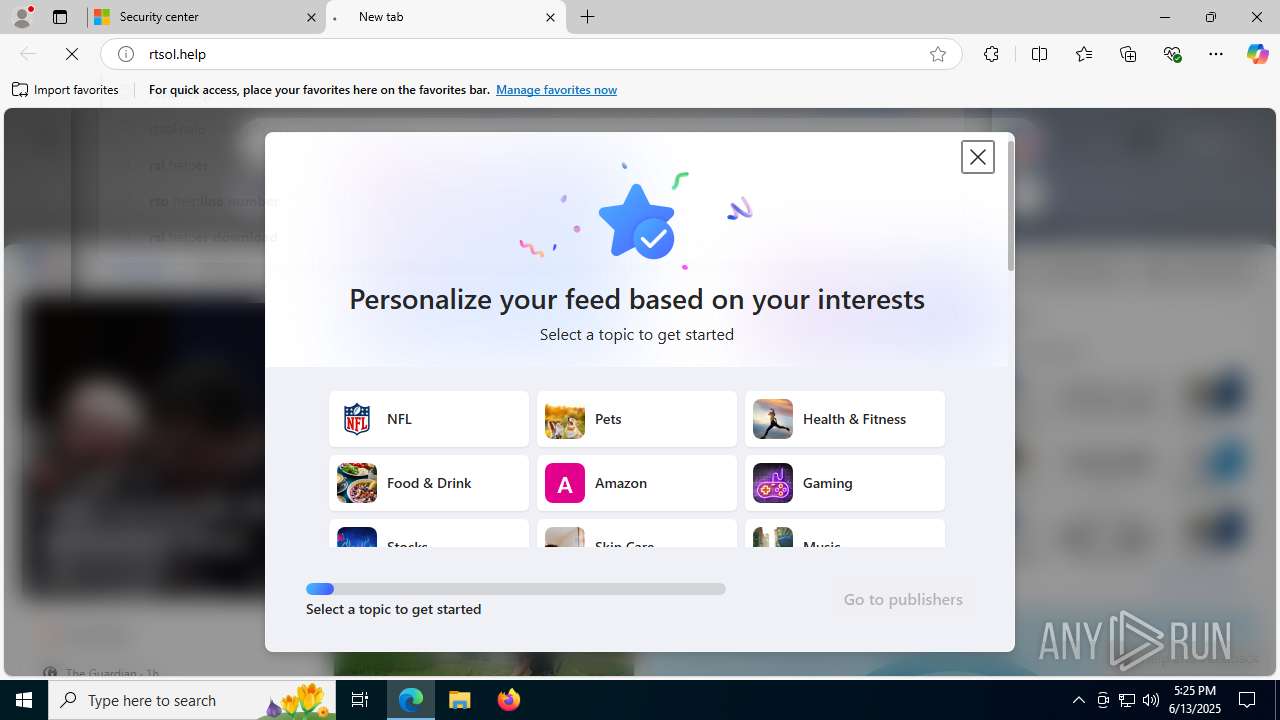Select the Food & Drink topic

(429, 483)
